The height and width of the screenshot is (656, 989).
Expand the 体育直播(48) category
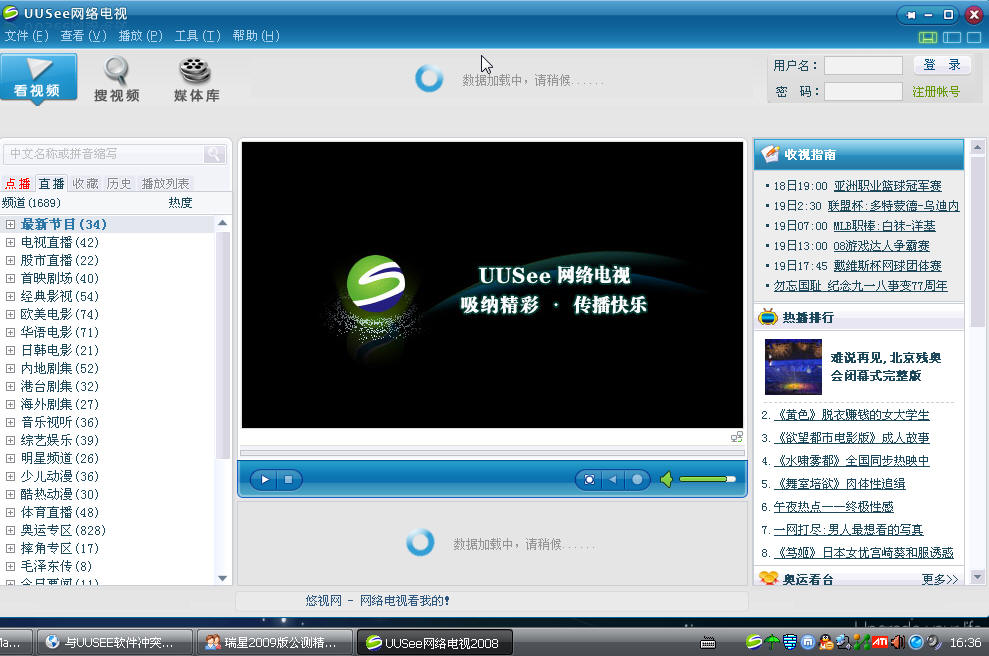(x=10, y=512)
